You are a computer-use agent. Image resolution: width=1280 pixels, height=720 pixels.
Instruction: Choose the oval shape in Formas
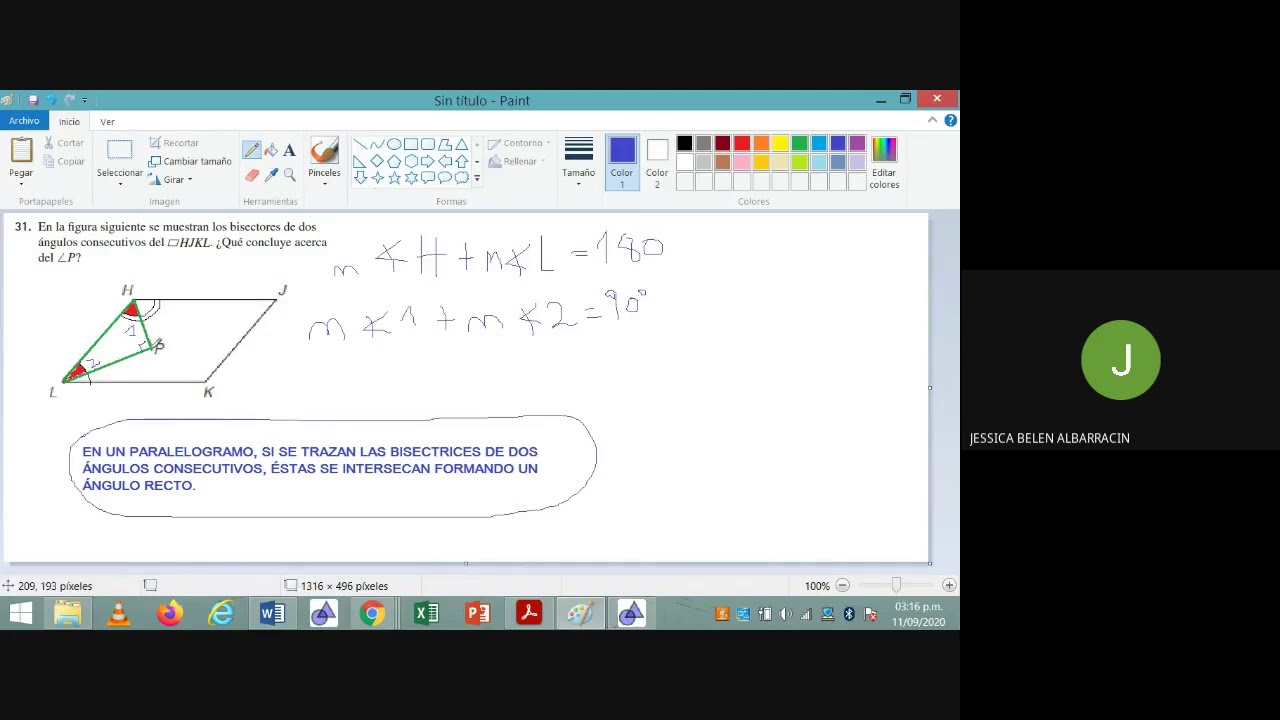coord(394,144)
